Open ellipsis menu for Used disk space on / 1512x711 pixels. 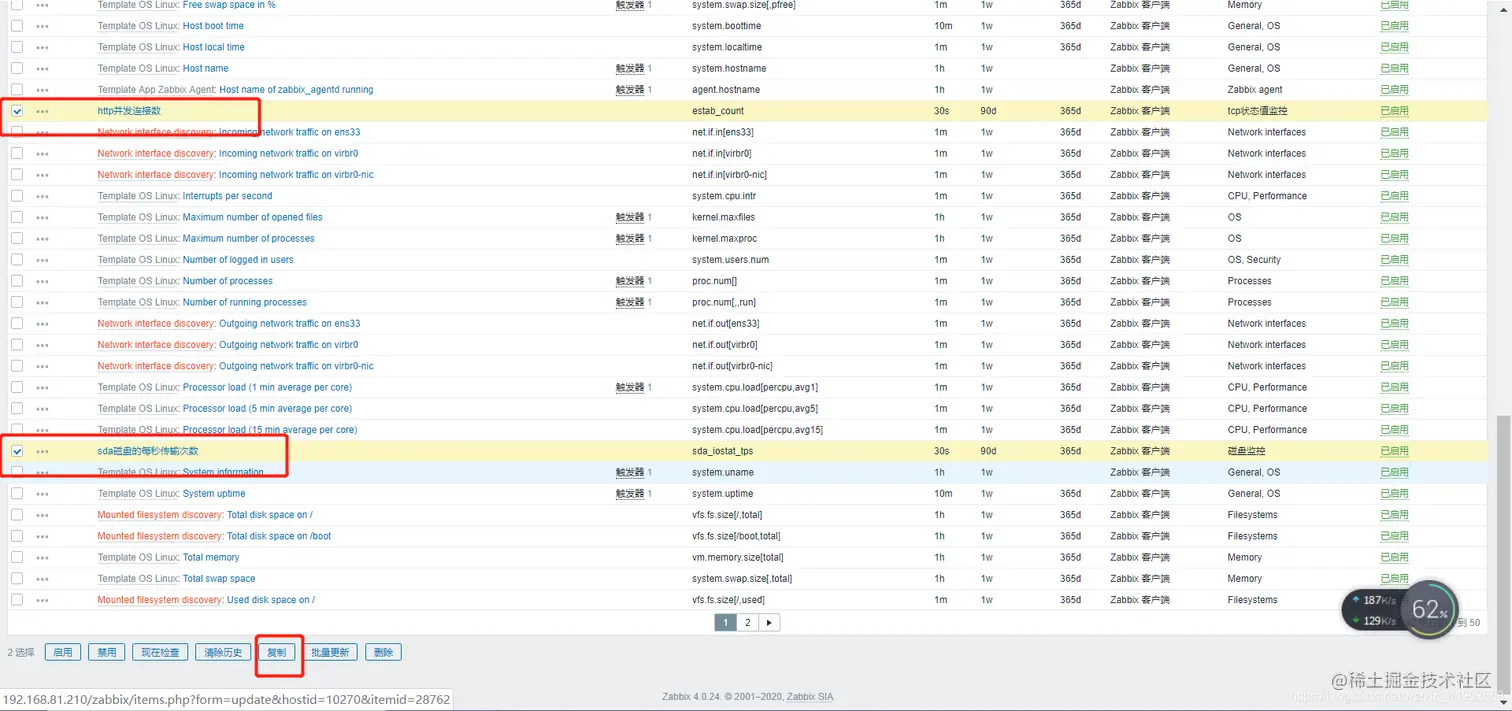(x=42, y=600)
